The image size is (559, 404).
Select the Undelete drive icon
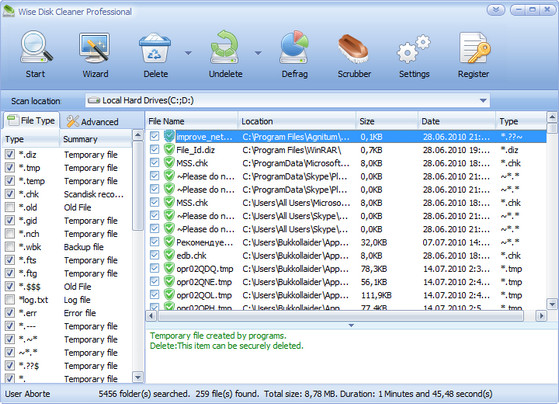coord(225,48)
